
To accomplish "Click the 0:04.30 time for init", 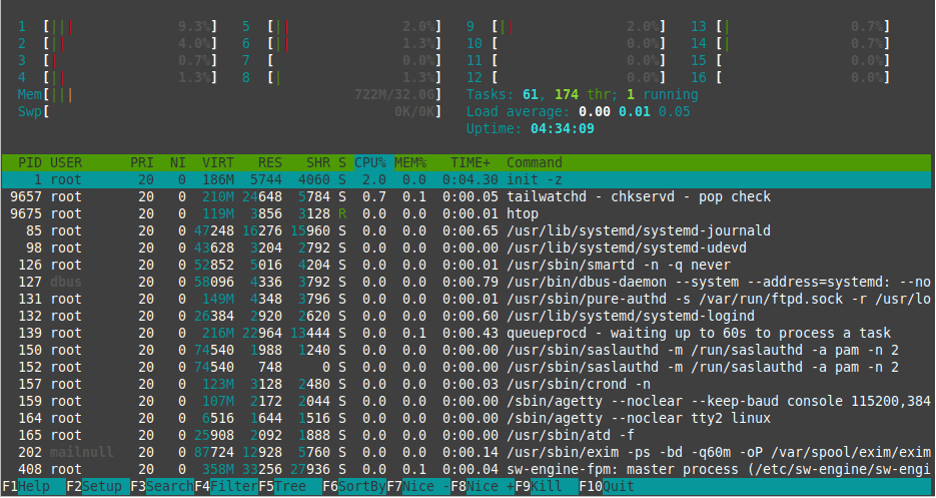I will coord(470,180).
